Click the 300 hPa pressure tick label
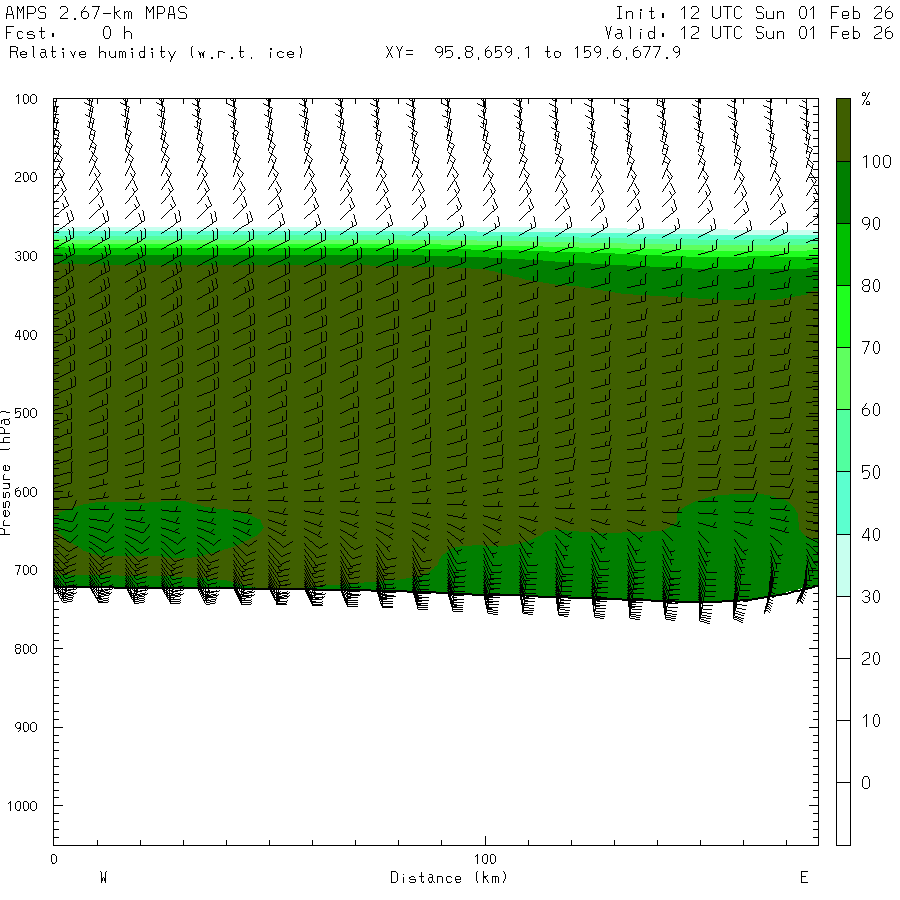This screenshot has height=900, width=900. [x=26, y=256]
